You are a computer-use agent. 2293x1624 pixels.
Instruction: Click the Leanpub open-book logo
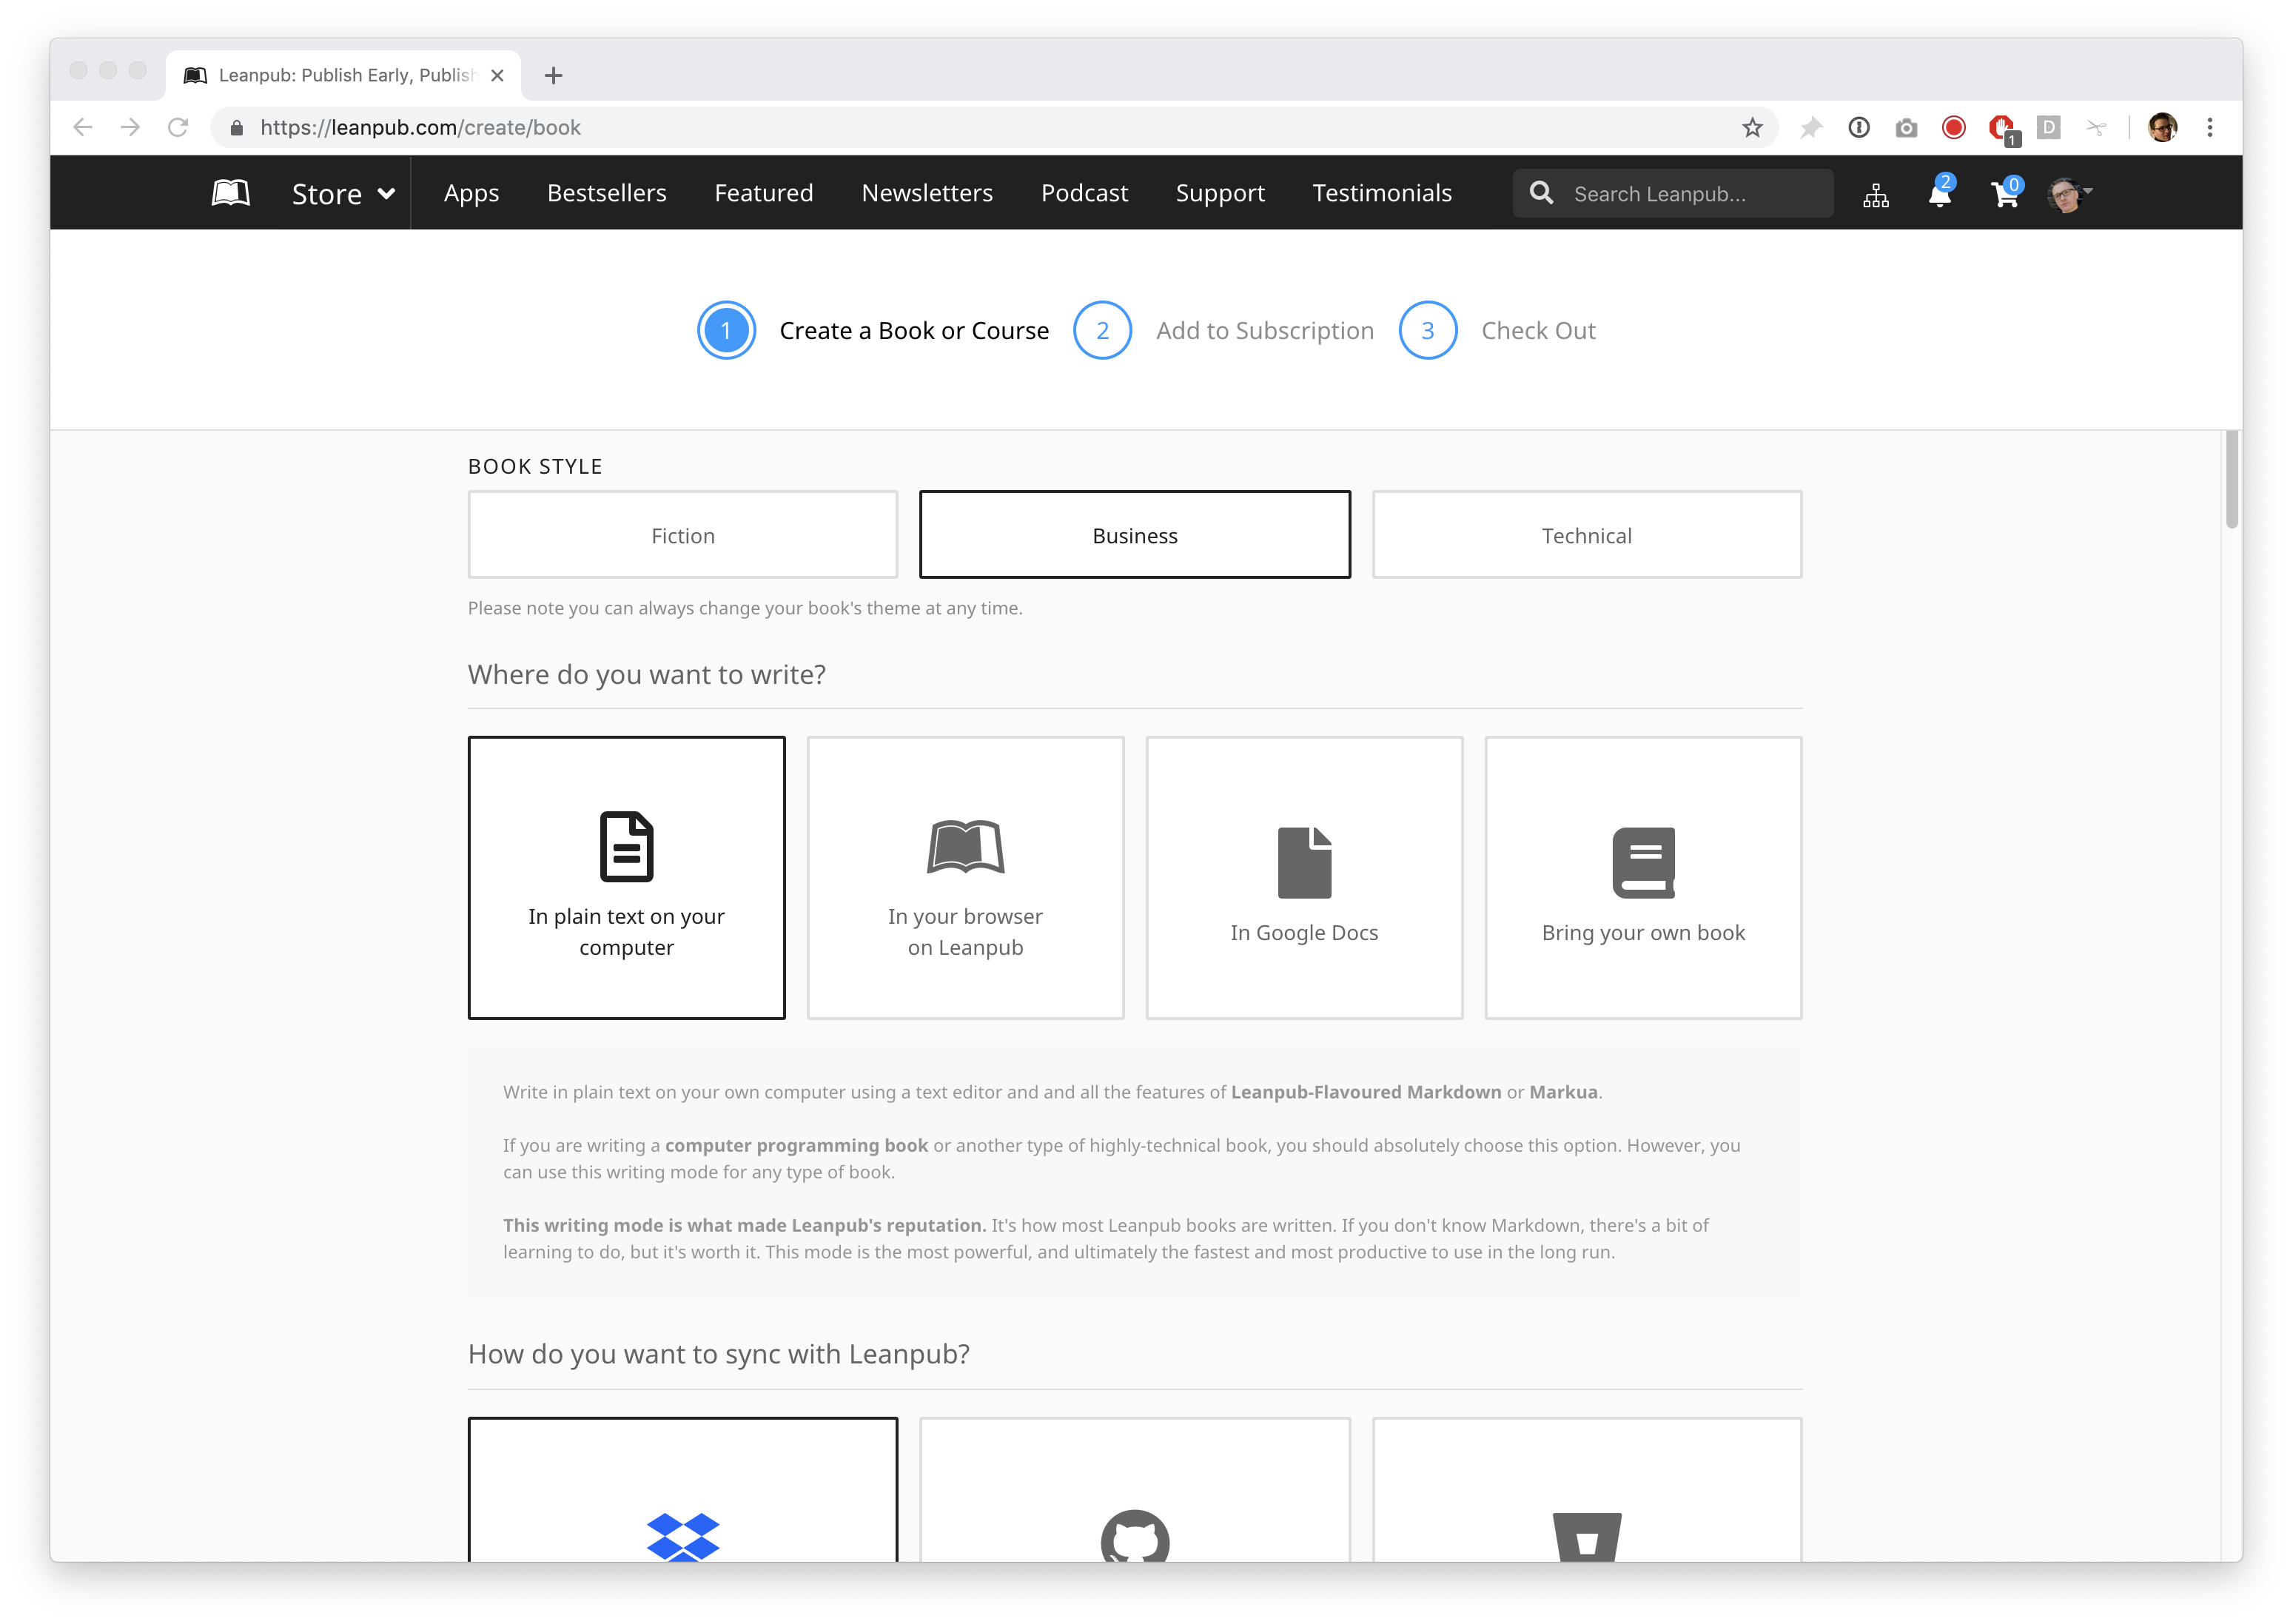coord(231,193)
